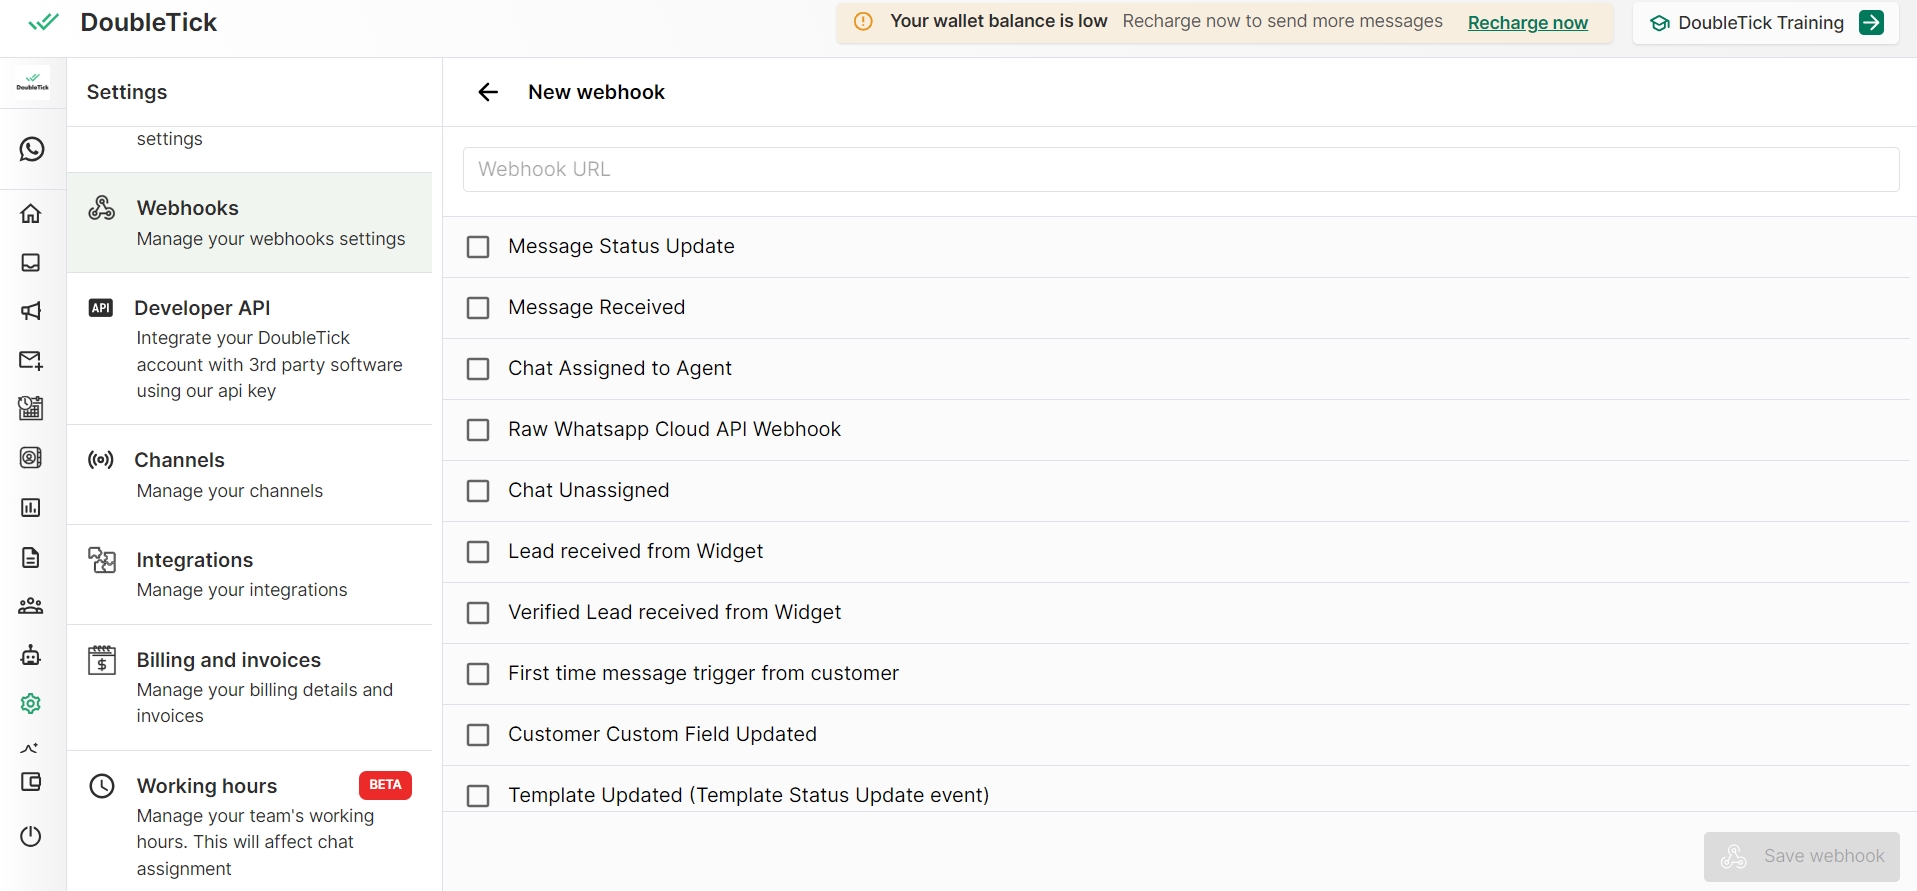Select Raw Whatsapp Cloud API Webhook checkbox
The height and width of the screenshot is (891, 1917).
click(x=479, y=430)
